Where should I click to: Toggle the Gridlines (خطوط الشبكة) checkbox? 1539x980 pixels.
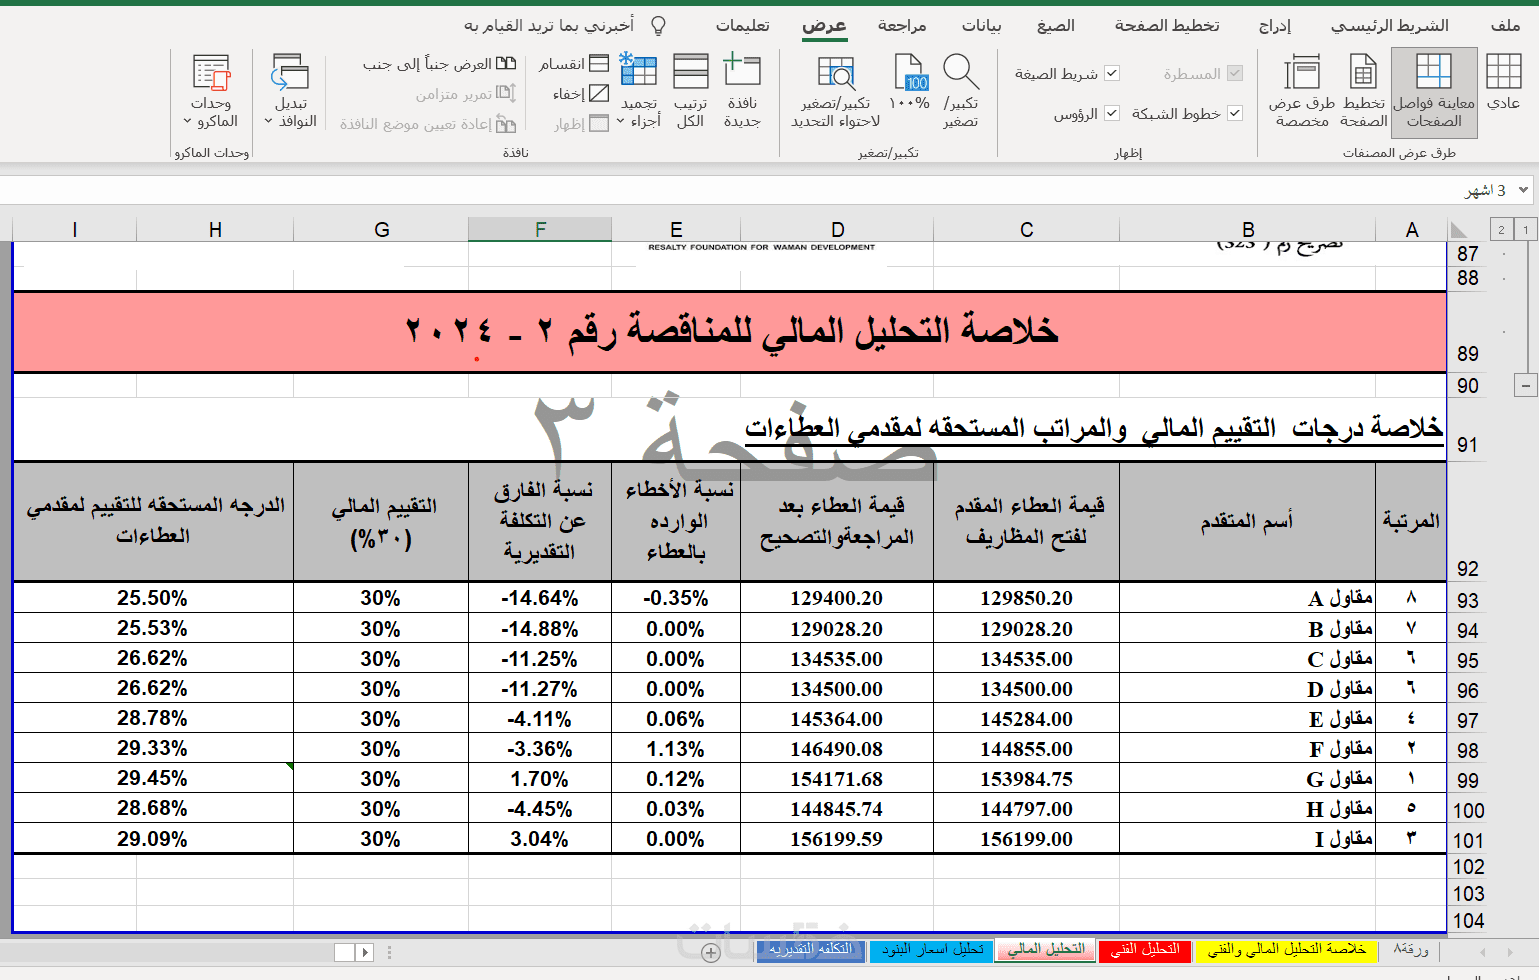tap(1235, 114)
